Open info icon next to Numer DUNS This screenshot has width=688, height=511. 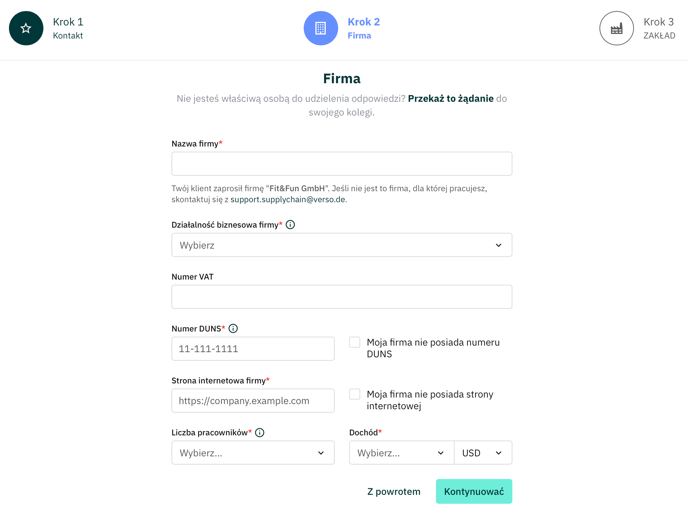point(233,329)
